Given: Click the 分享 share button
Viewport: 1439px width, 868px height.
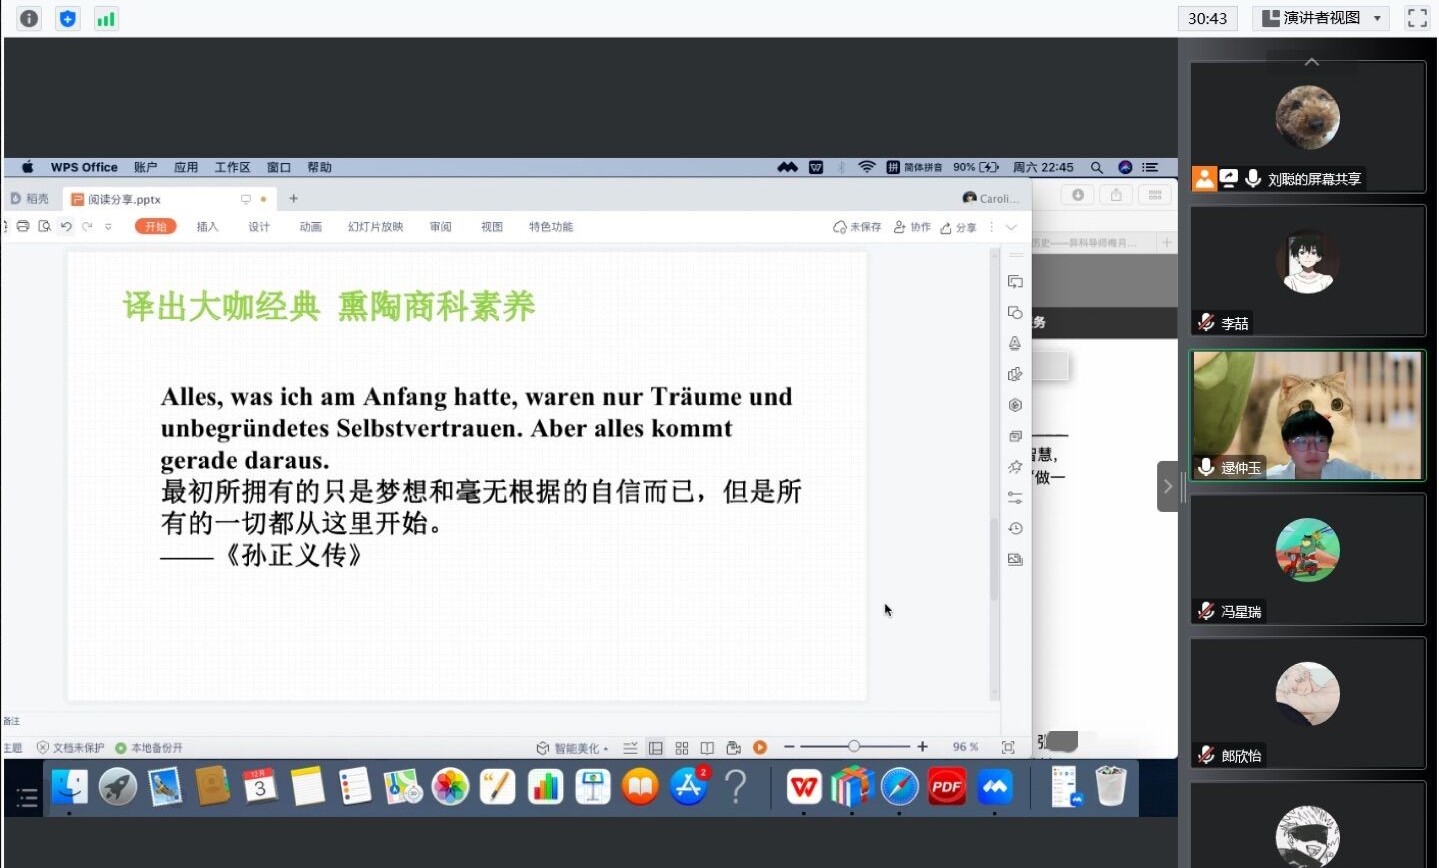Looking at the screenshot, I should 958,227.
